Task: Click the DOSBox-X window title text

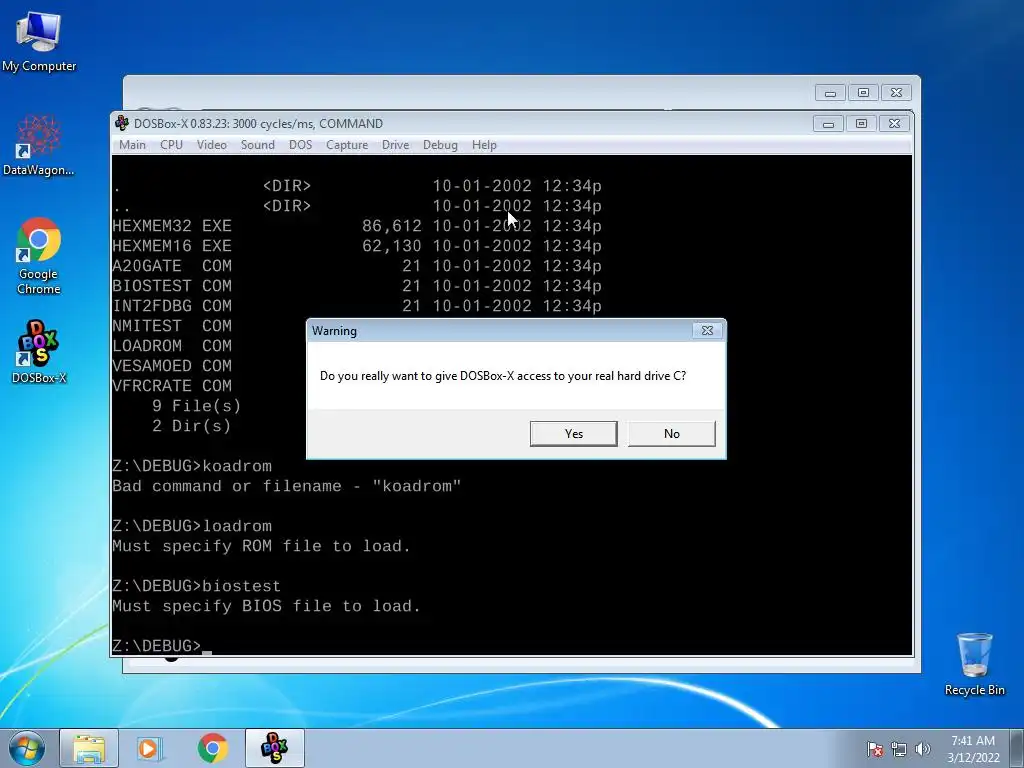Action: (x=258, y=123)
